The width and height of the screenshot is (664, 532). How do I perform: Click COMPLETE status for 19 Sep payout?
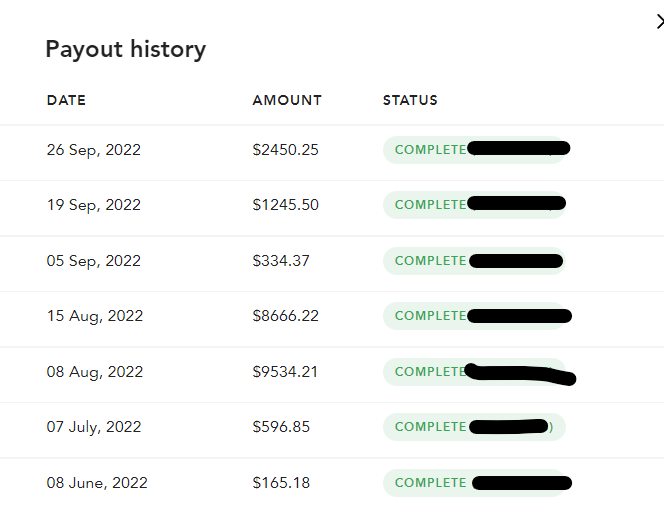click(x=430, y=205)
